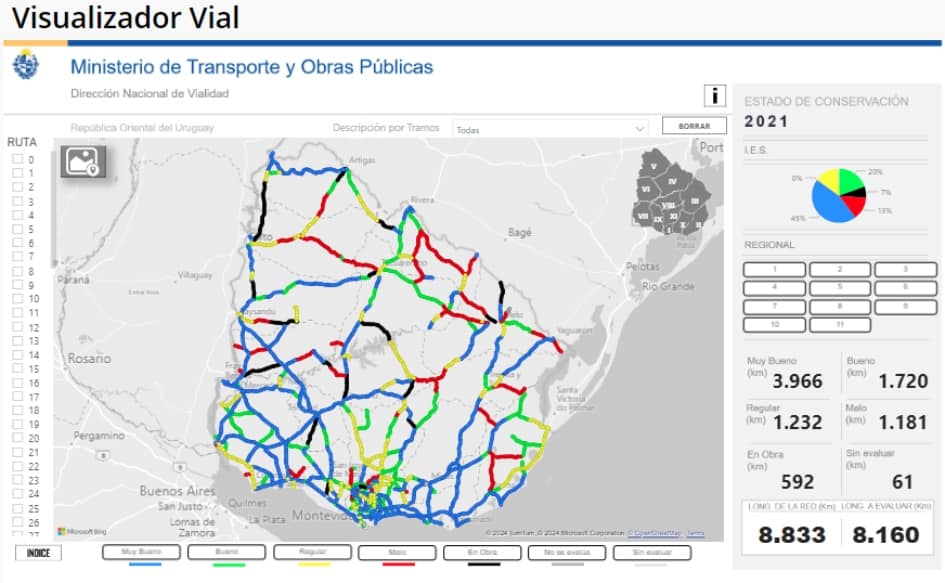Click the information 'i' icon
Image resolution: width=945 pixels, height=583 pixels.
click(714, 96)
